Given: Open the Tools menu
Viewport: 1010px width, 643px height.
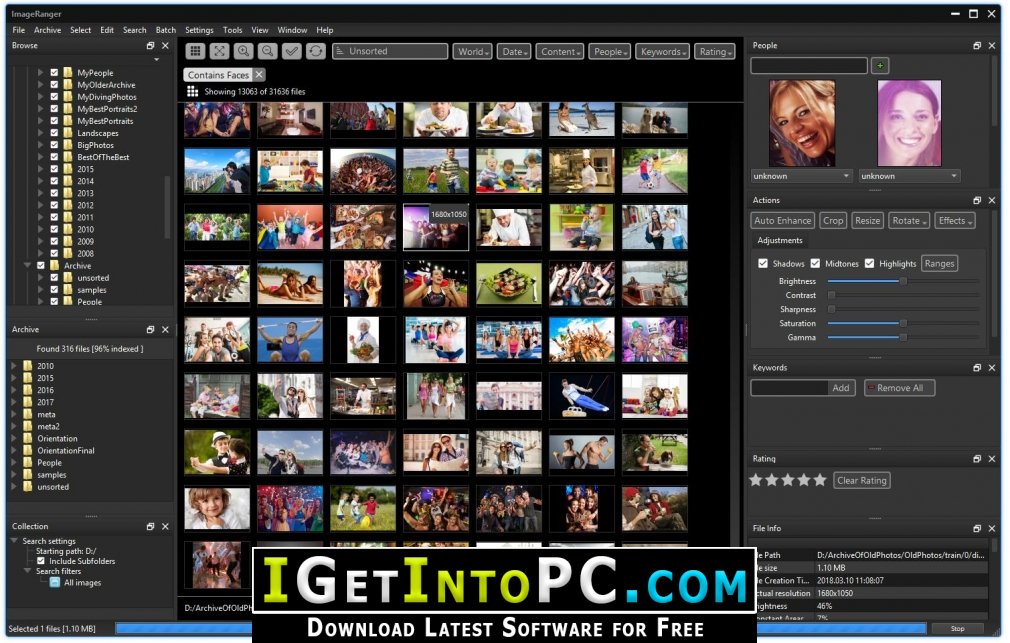Looking at the screenshot, I should 233,30.
